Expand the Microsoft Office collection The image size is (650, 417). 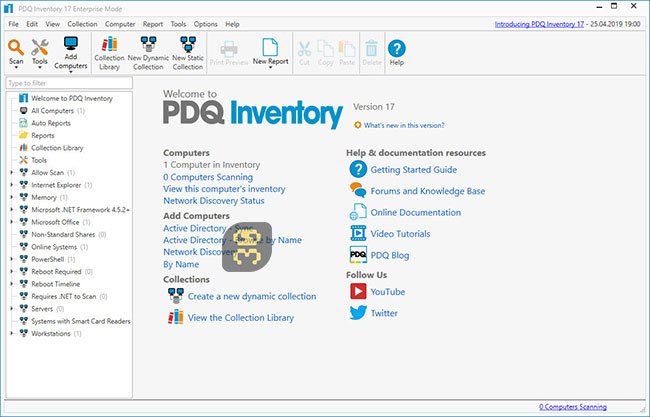click(12, 222)
